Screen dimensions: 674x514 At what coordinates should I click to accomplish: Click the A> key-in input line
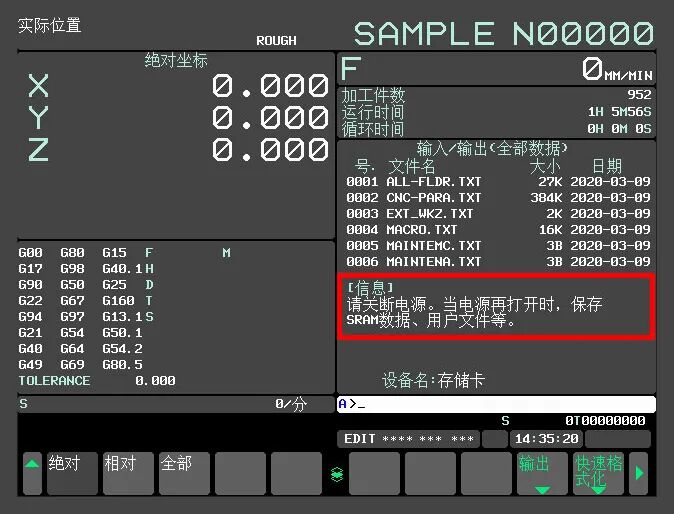coord(496,404)
